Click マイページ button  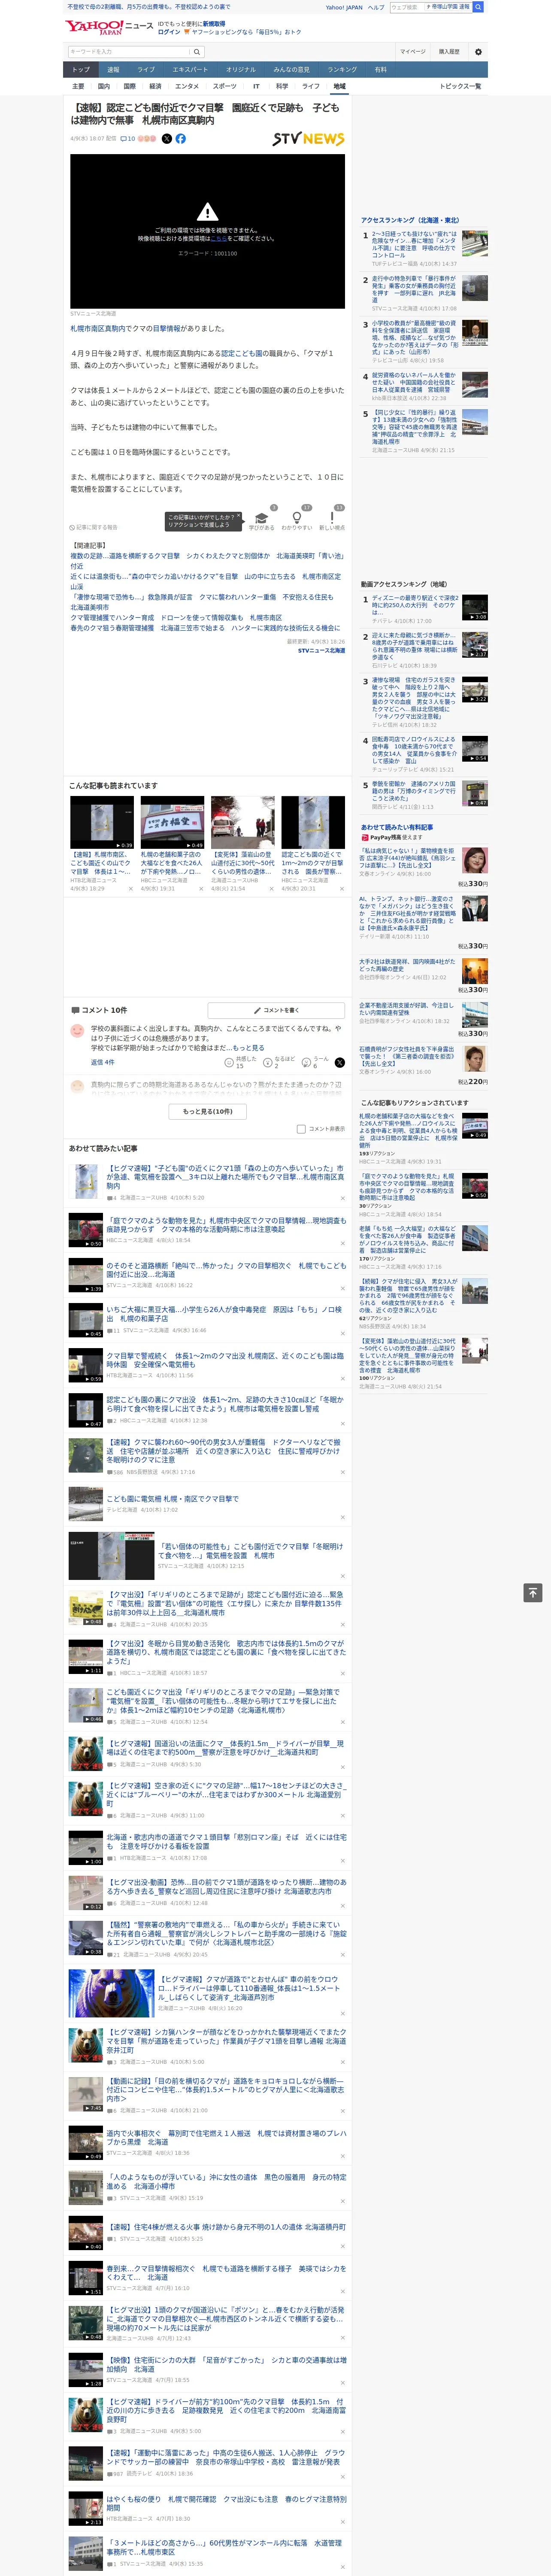pyautogui.click(x=413, y=52)
